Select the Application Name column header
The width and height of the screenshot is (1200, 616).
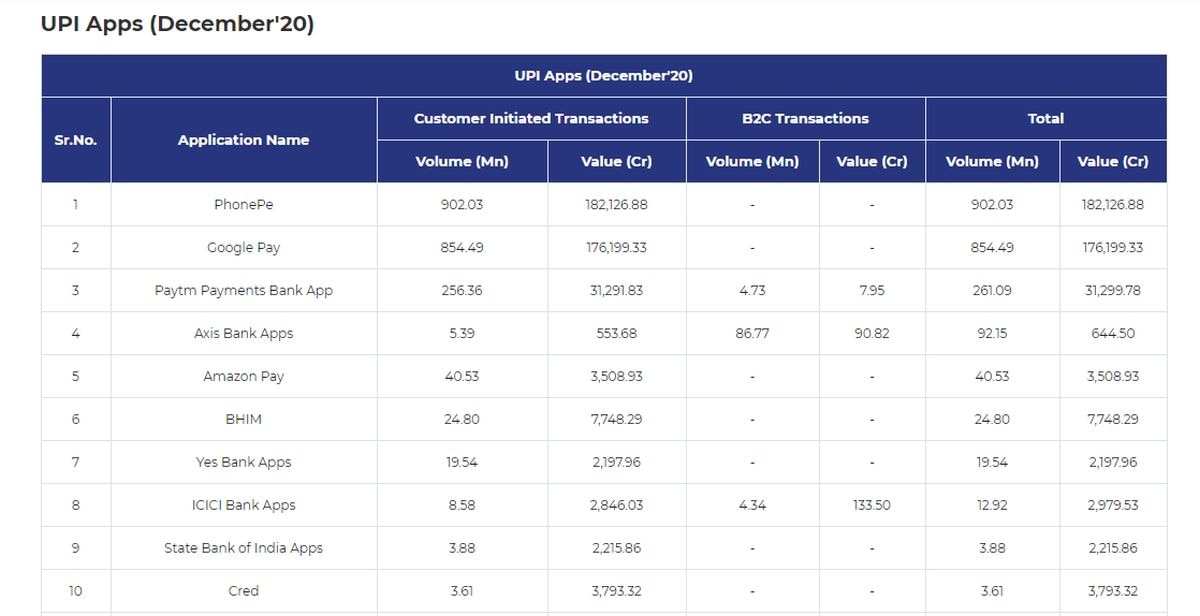coord(243,140)
